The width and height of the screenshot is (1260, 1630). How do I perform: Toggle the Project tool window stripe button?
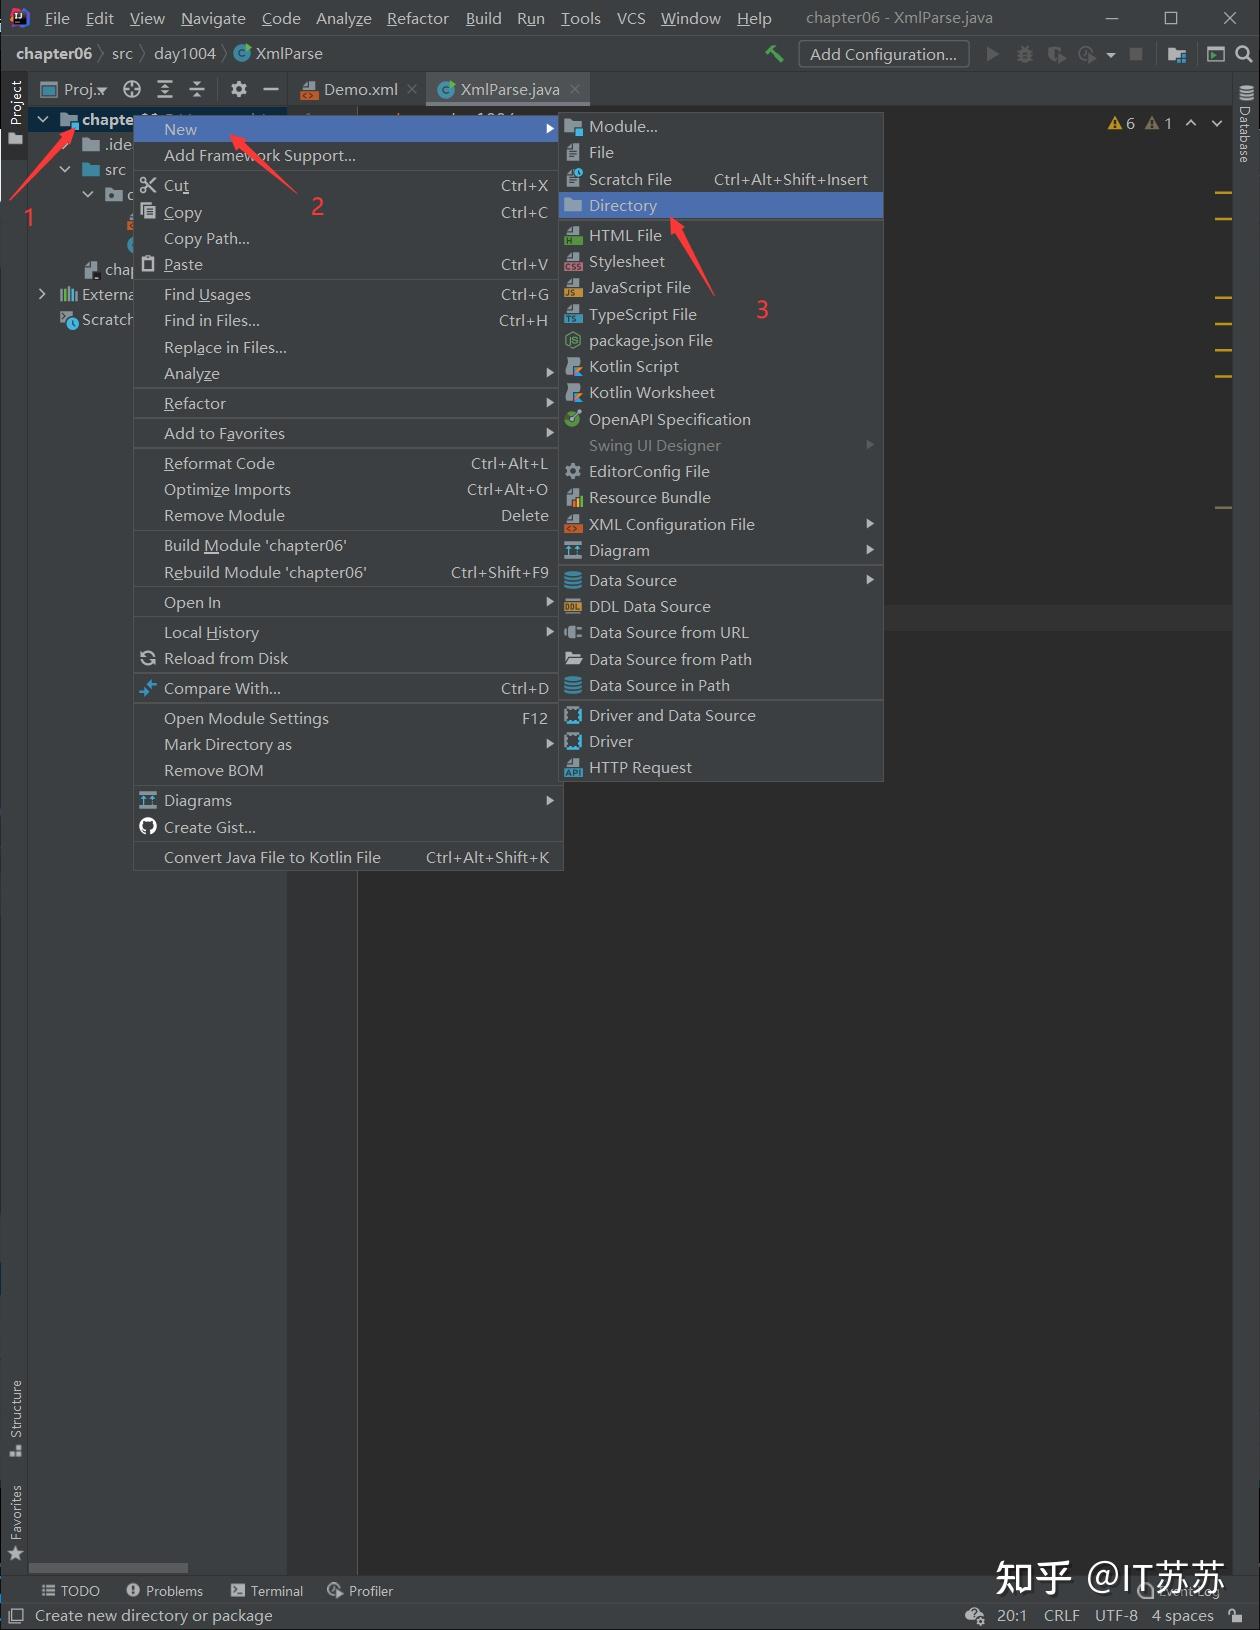point(16,111)
